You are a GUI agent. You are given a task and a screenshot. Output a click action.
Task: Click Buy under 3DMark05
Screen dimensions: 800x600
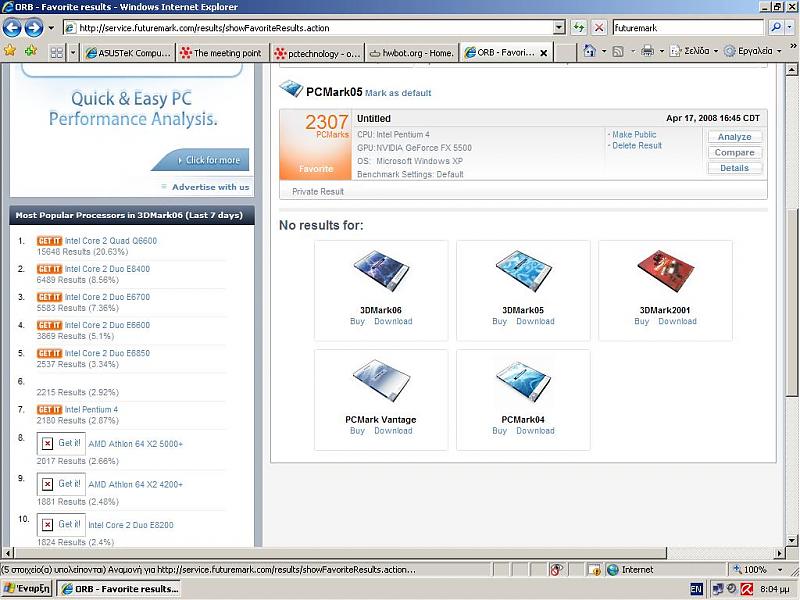click(x=499, y=321)
